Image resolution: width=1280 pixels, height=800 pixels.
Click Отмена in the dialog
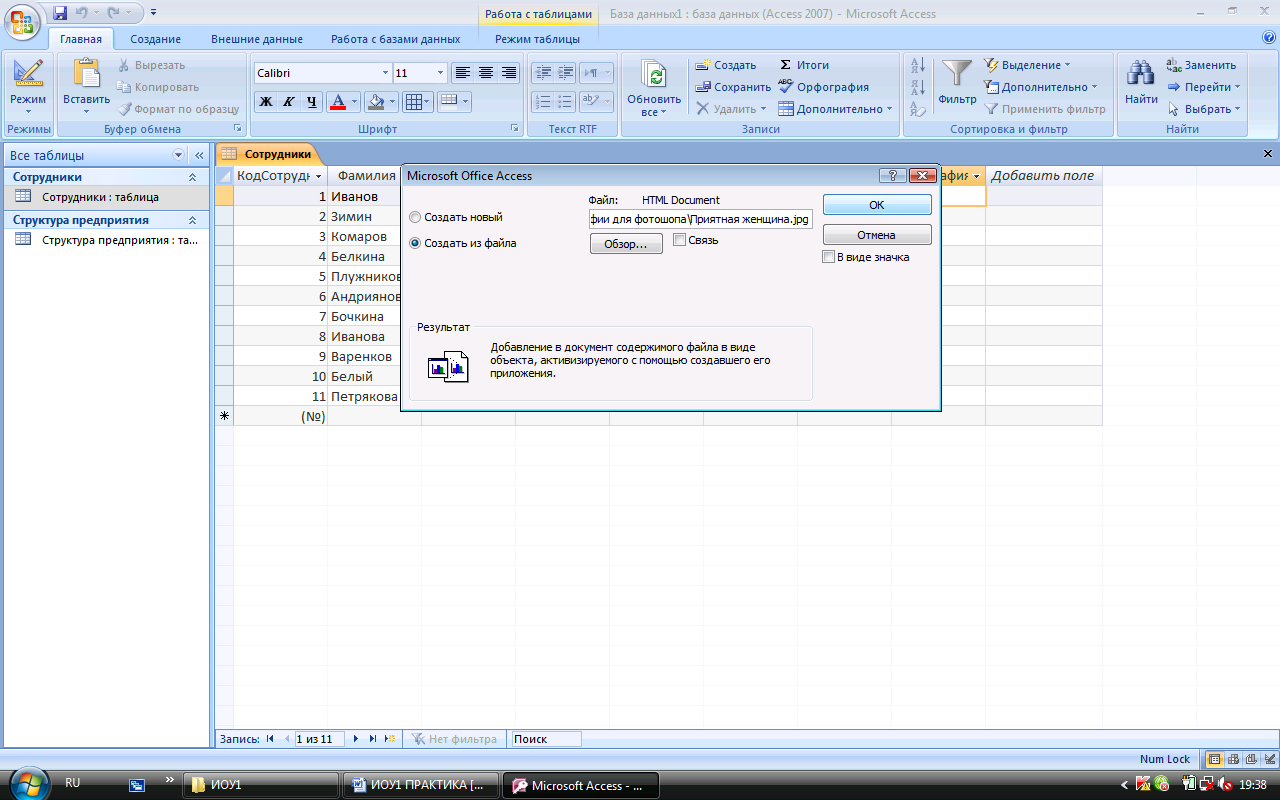(x=877, y=235)
